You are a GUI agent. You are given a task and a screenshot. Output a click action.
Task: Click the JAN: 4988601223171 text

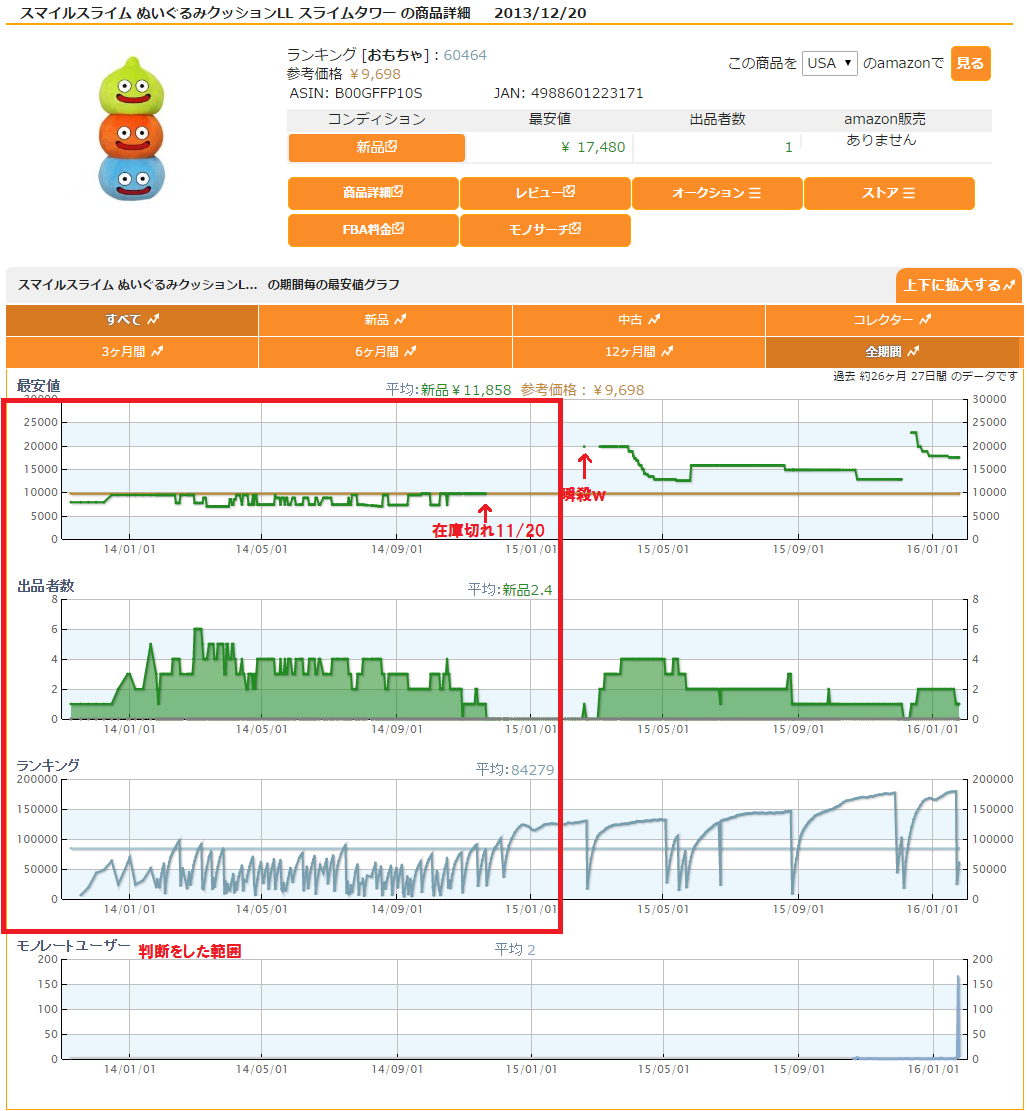point(568,93)
